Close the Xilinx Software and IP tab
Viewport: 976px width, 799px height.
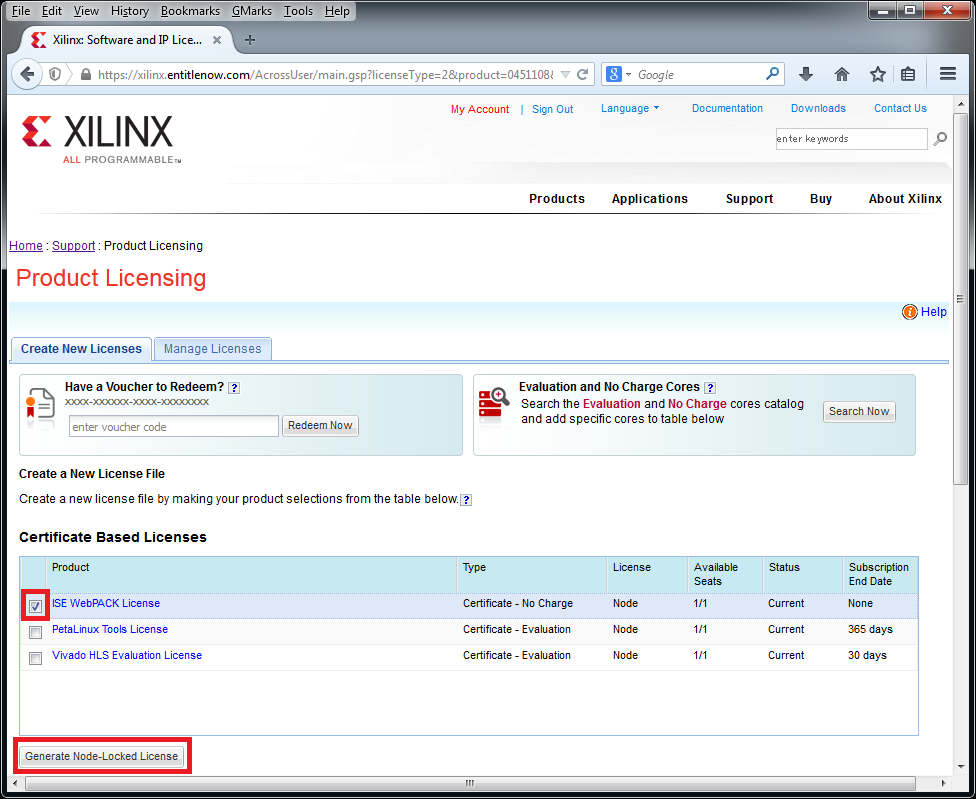coord(217,40)
